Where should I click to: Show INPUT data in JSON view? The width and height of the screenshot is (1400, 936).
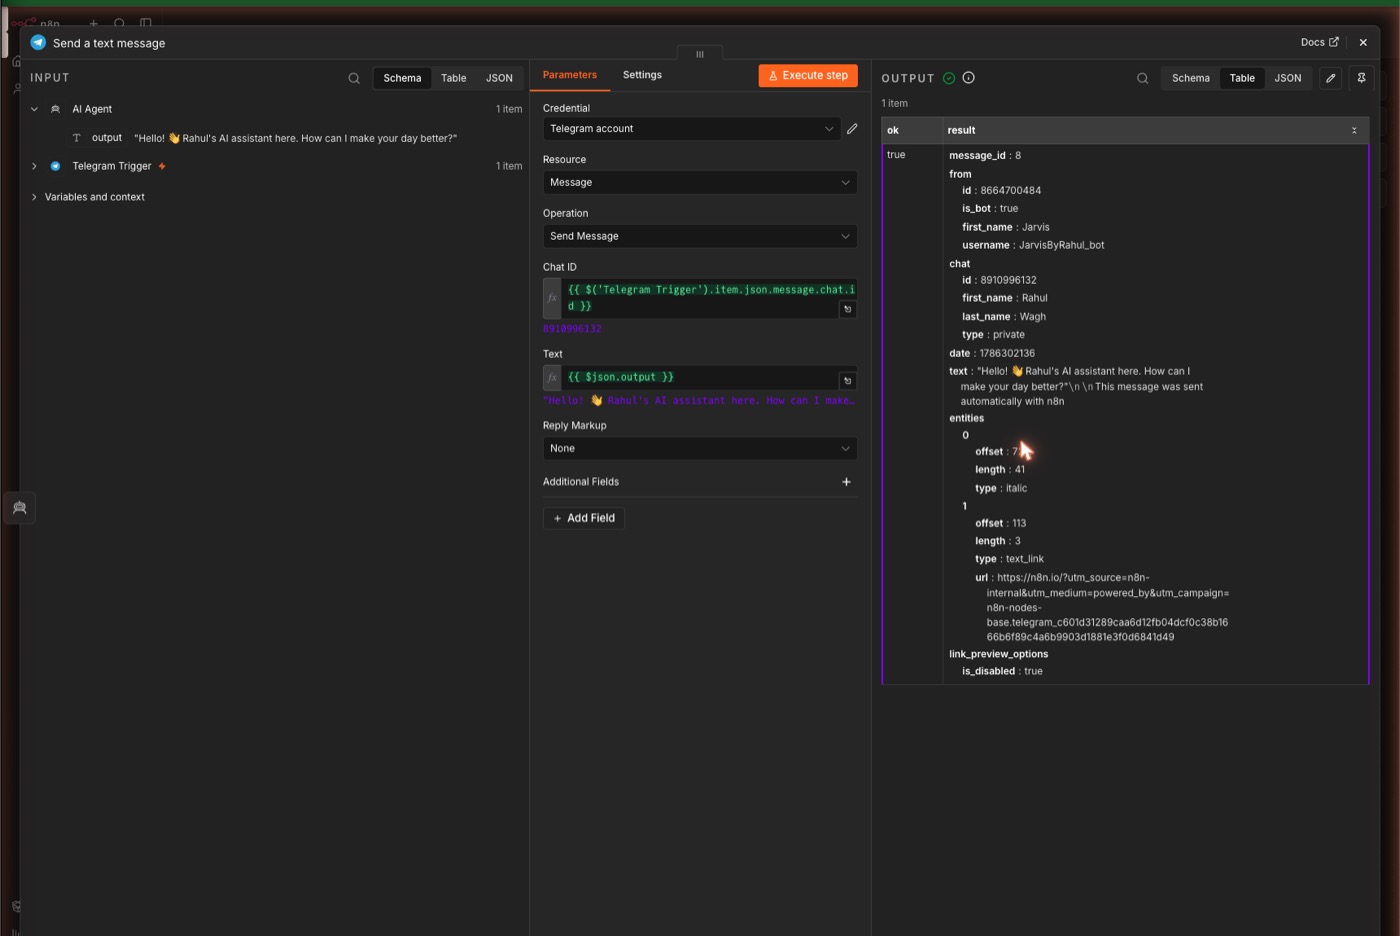[499, 78]
